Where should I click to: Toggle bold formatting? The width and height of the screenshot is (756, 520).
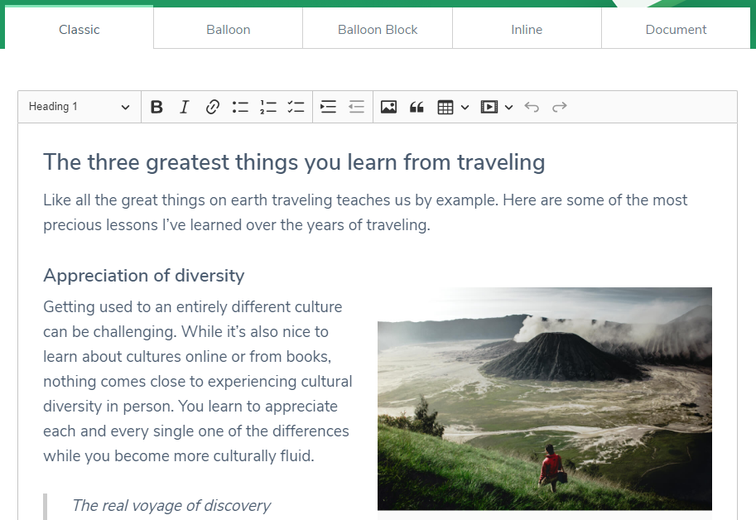157,107
